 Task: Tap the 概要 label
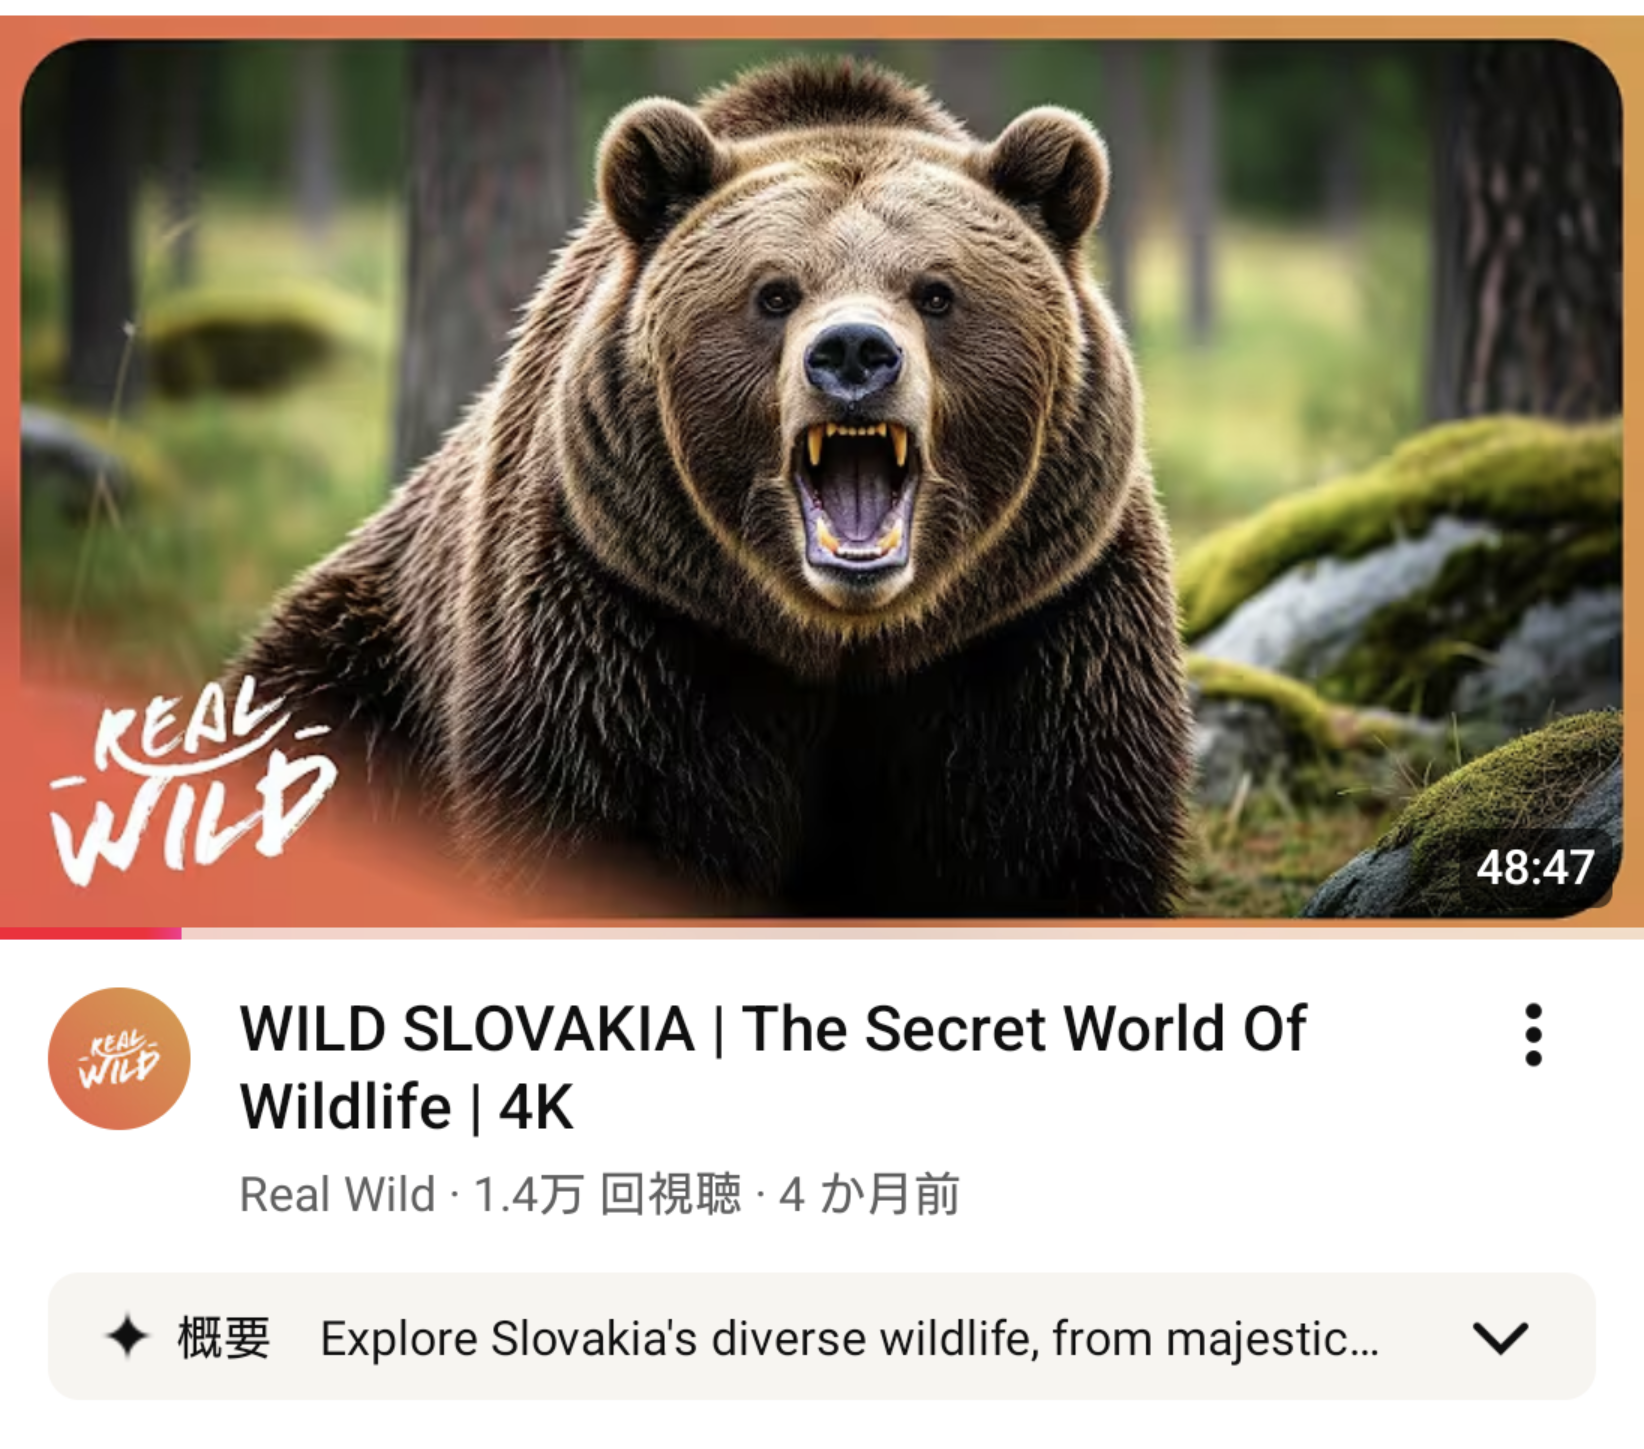(x=224, y=1338)
